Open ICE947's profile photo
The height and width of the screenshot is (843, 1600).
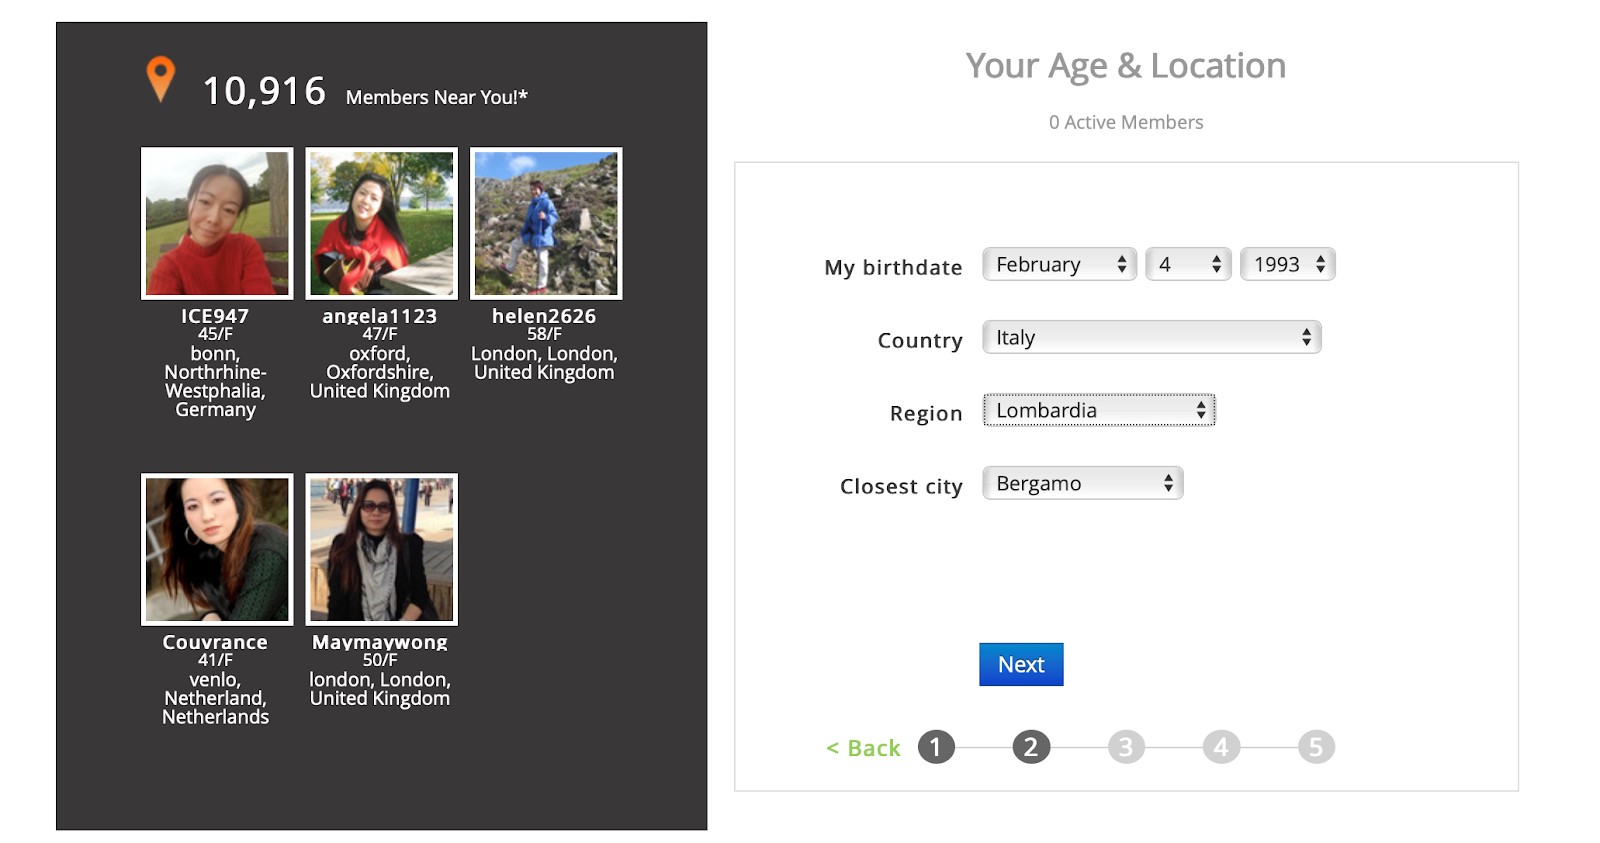(217, 223)
